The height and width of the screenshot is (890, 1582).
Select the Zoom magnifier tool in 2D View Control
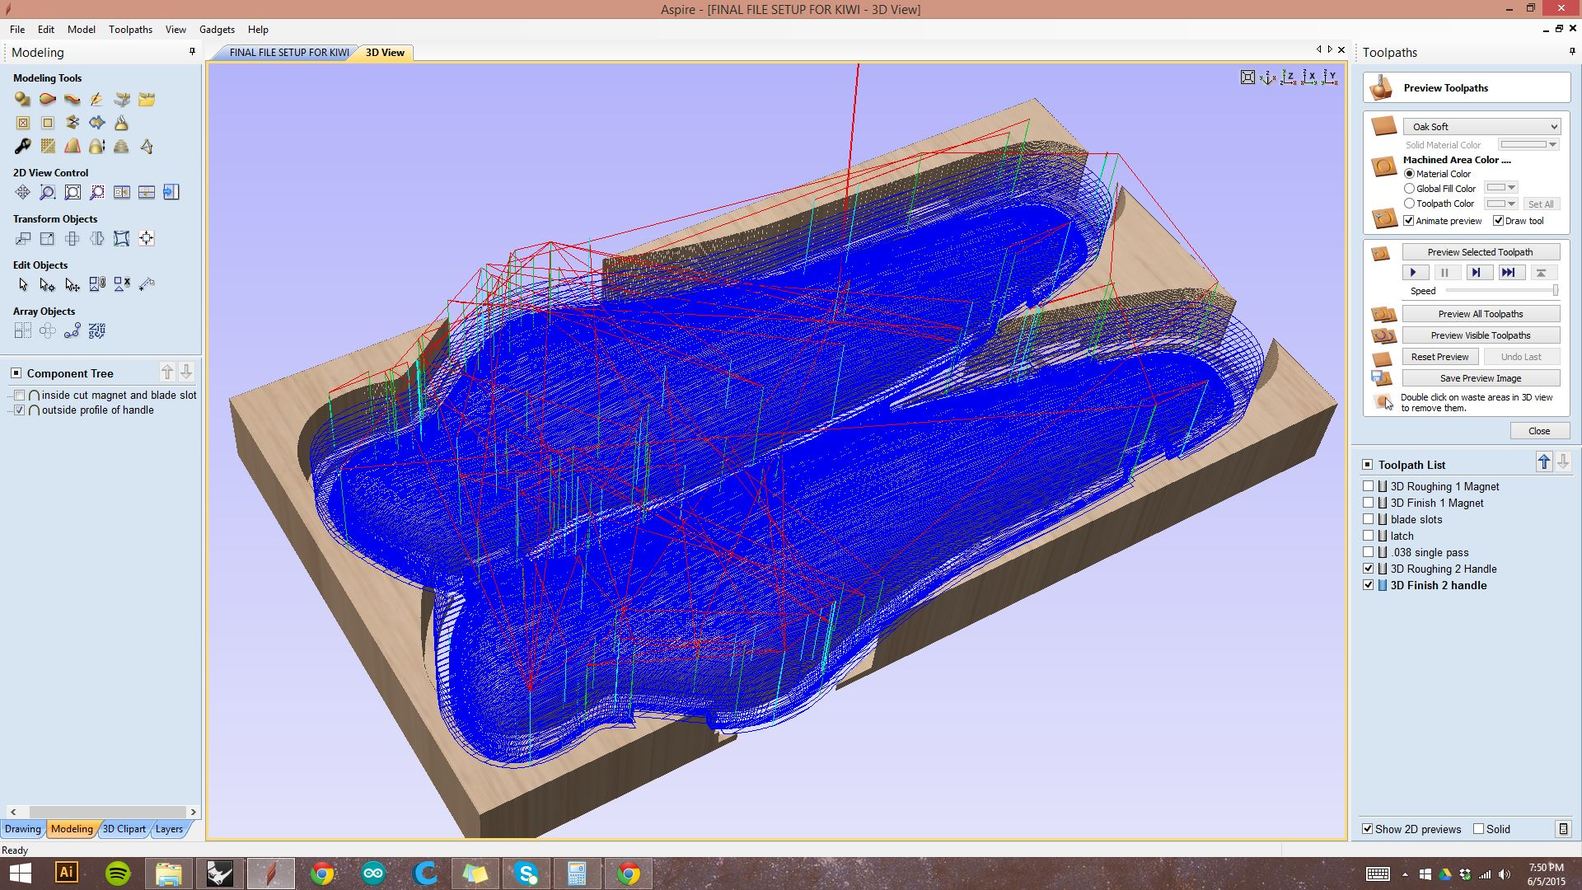pyautogui.click(x=47, y=192)
